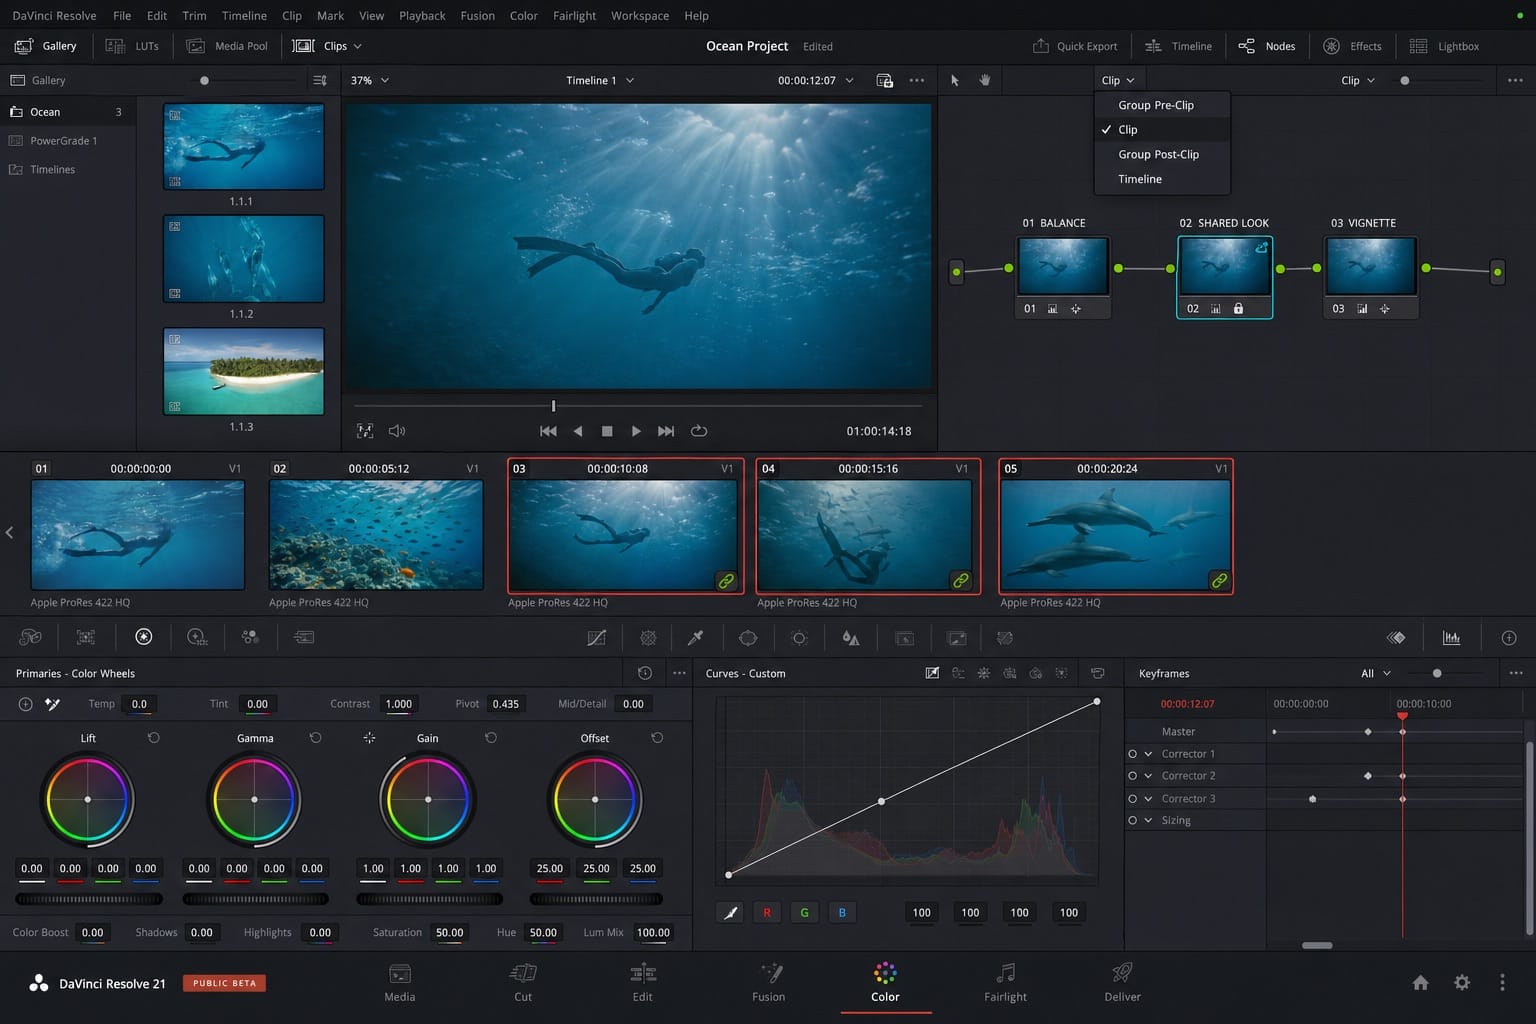The height and width of the screenshot is (1024, 1536).
Task: Open the Sizing palette
Action: [x=956, y=637]
